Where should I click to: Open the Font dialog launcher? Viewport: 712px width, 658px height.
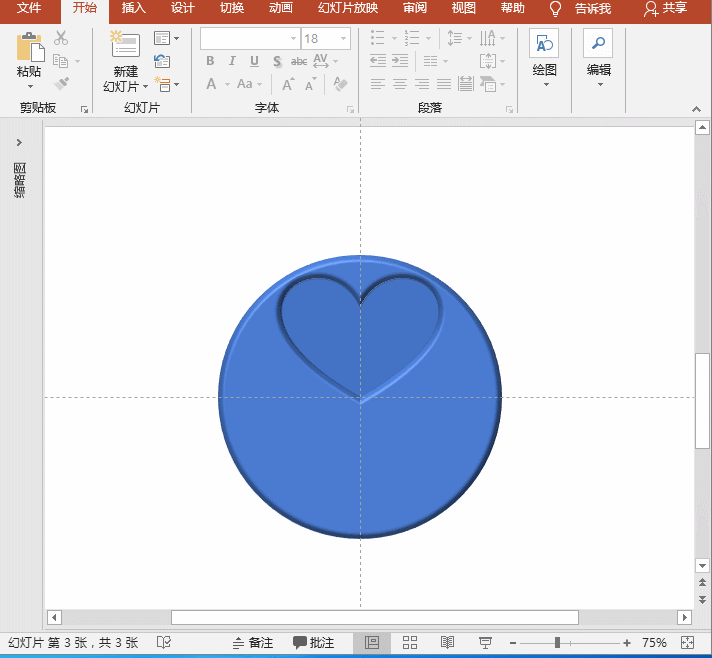point(350,109)
